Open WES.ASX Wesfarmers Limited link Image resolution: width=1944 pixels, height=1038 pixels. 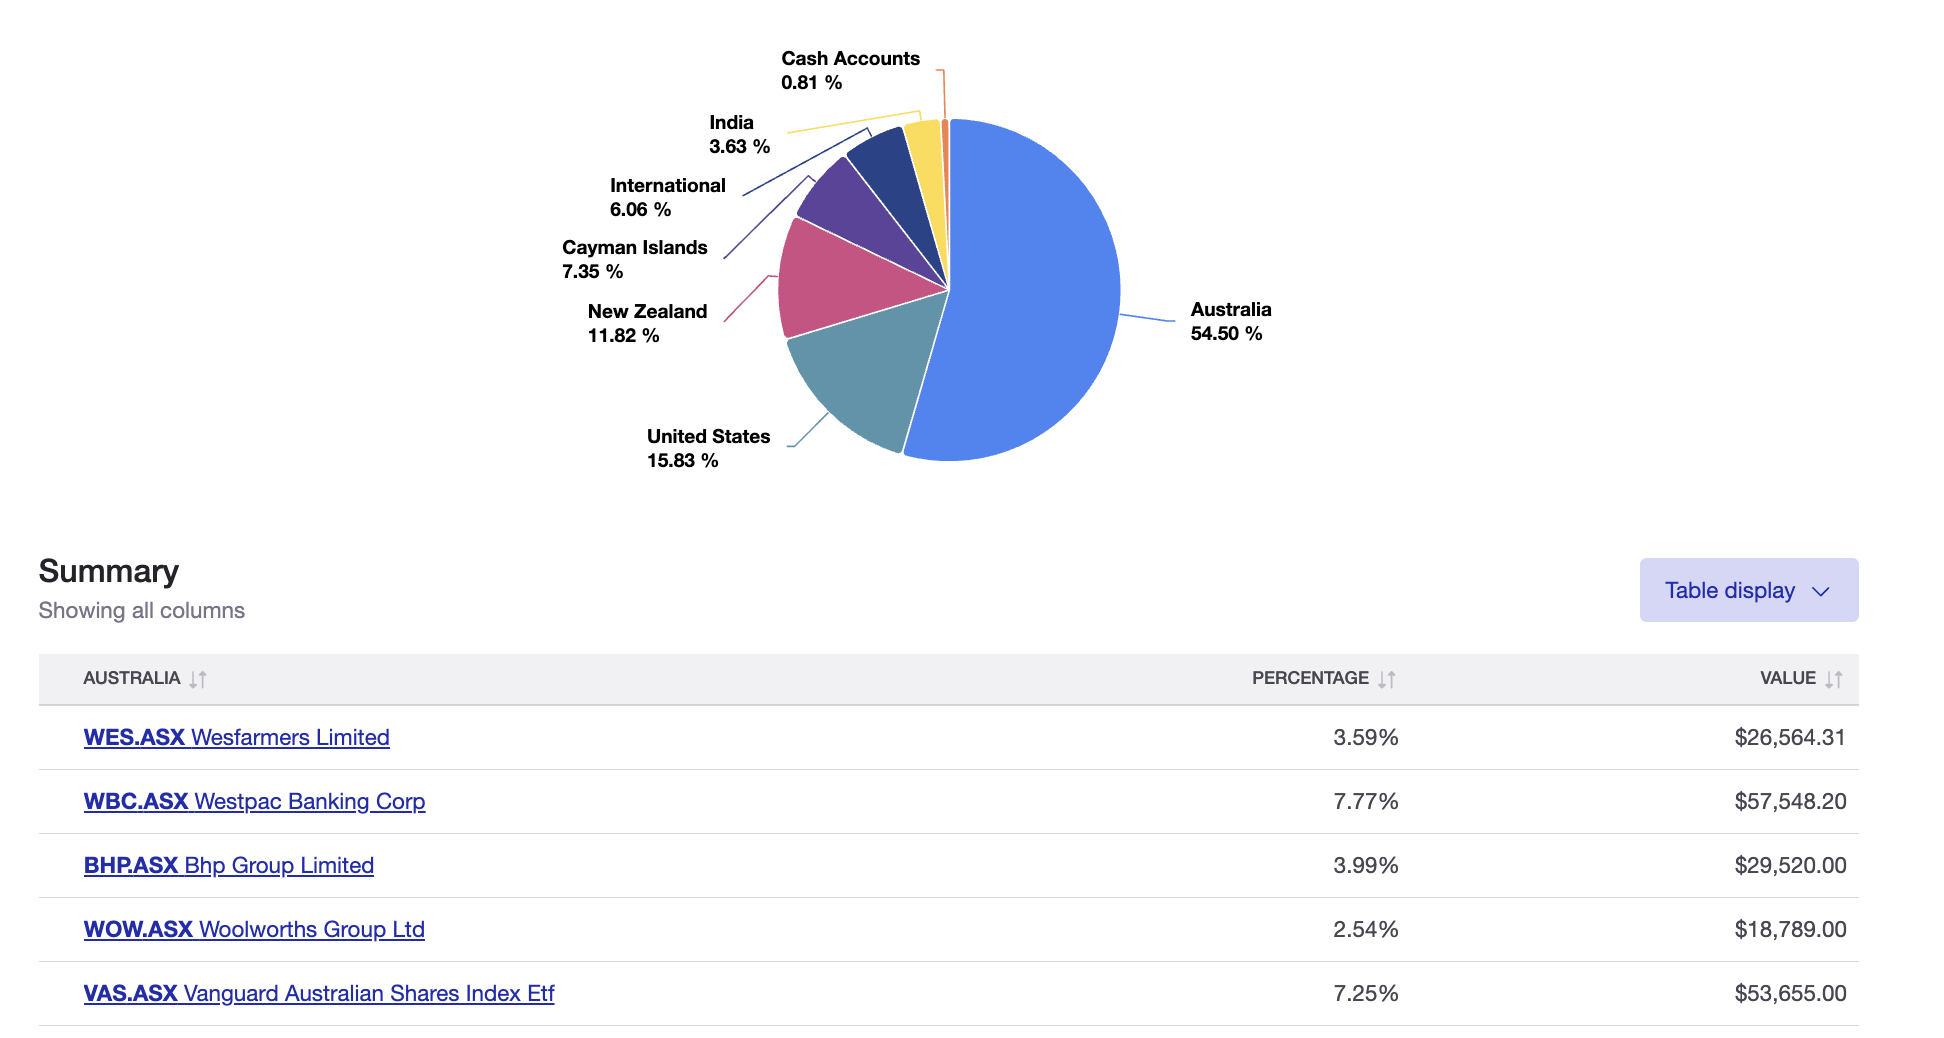click(x=236, y=737)
